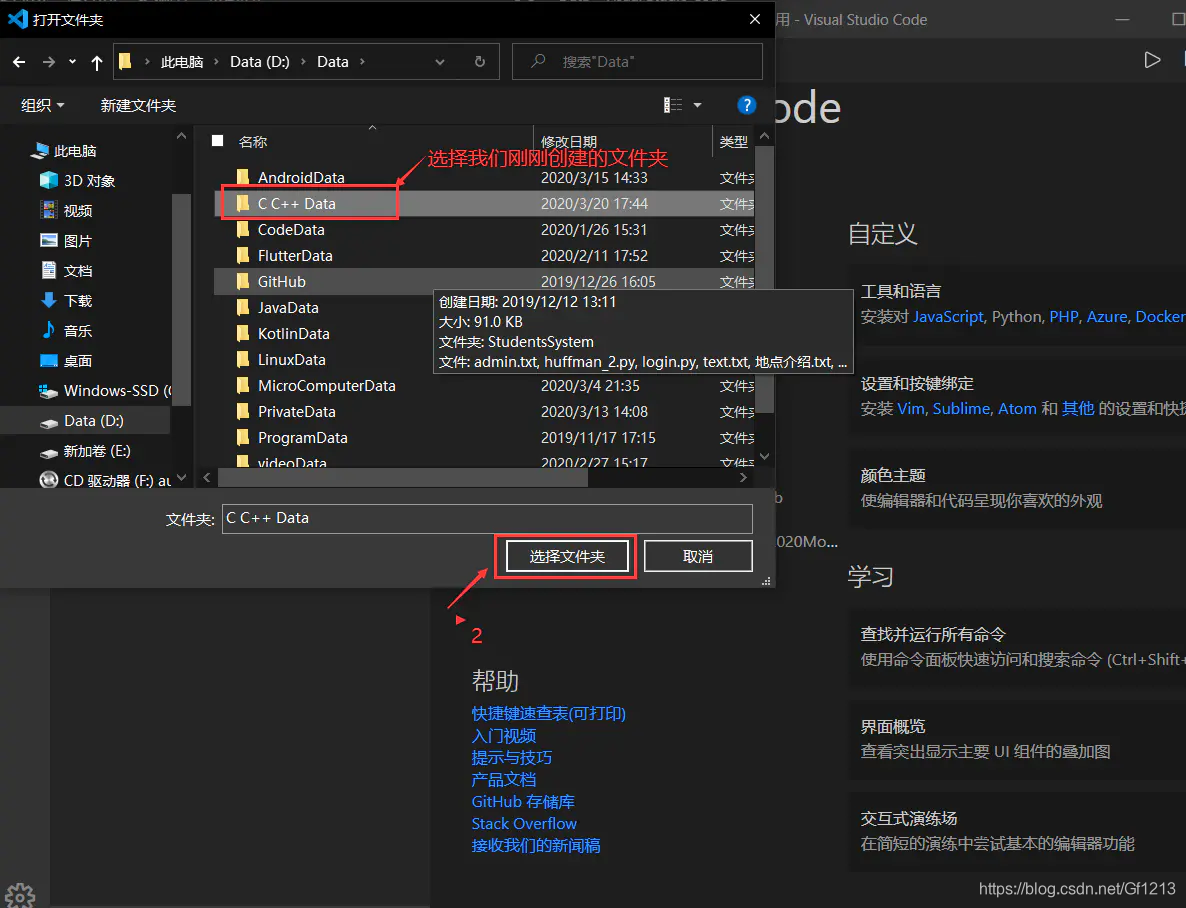Open recent locations dropdown arrow
Screen dimensions: 1186x908
(73, 62)
